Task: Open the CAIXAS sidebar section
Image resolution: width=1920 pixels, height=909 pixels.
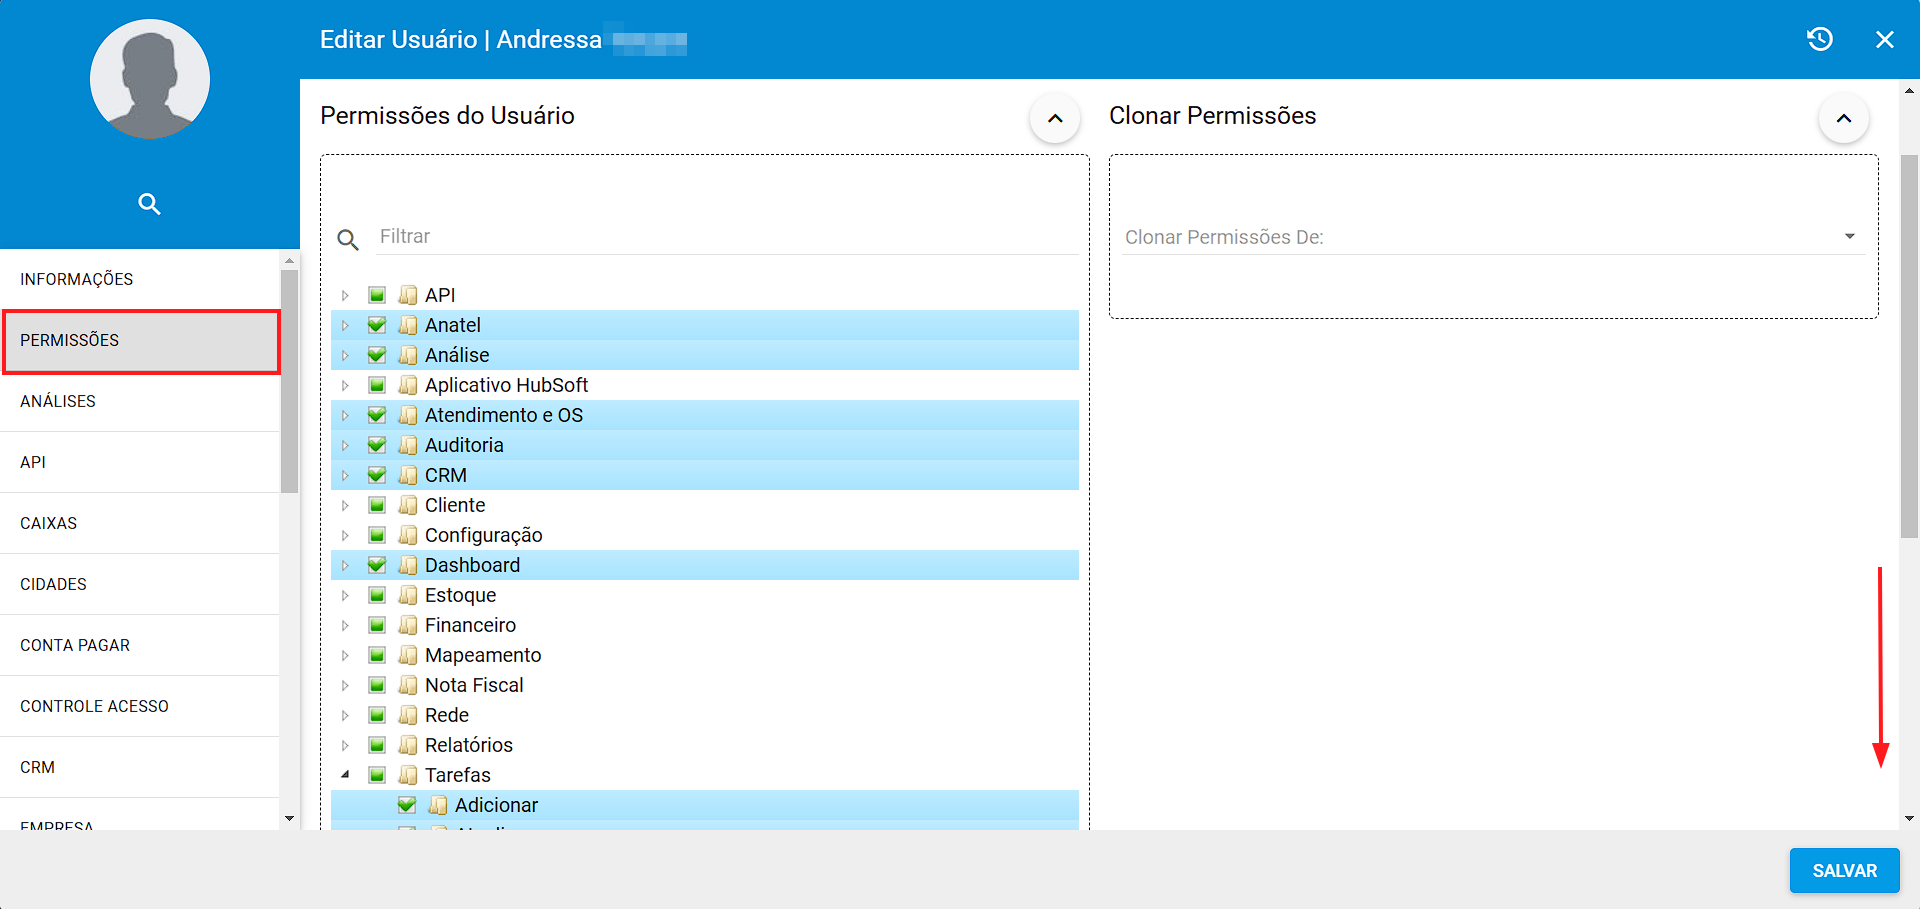Action: point(140,523)
